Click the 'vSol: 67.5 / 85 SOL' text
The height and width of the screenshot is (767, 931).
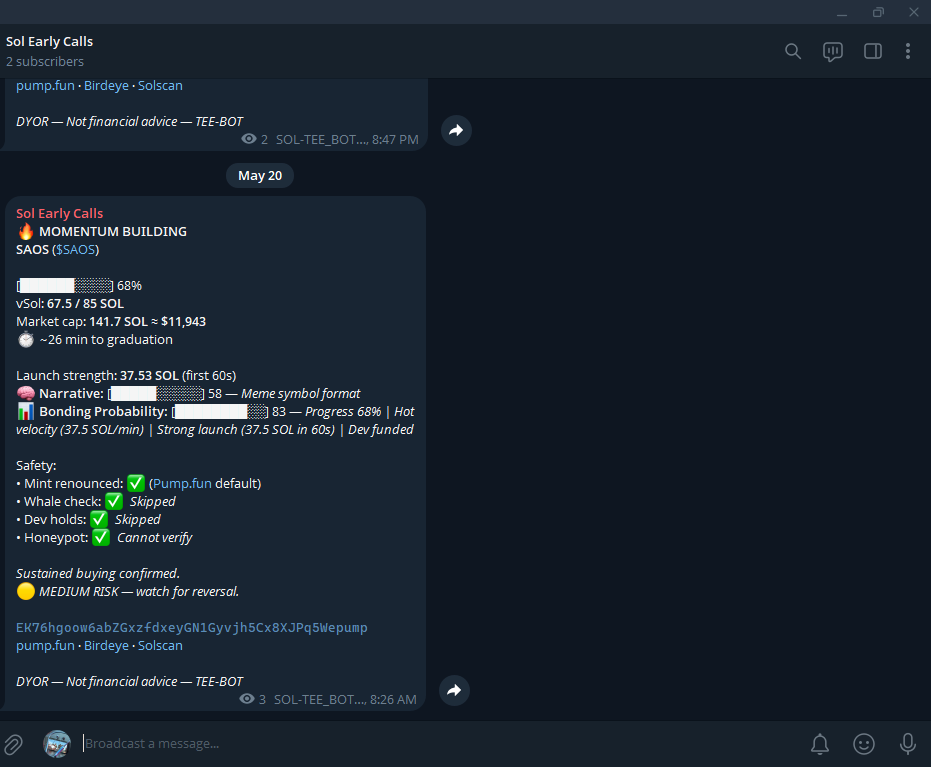[70, 303]
